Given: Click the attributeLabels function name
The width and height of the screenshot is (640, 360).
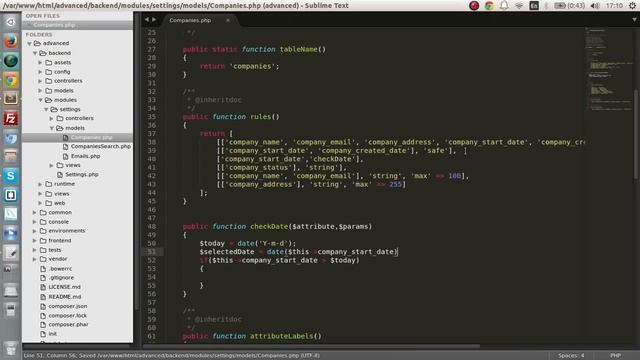Looking at the screenshot, I should click(x=281, y=336).
